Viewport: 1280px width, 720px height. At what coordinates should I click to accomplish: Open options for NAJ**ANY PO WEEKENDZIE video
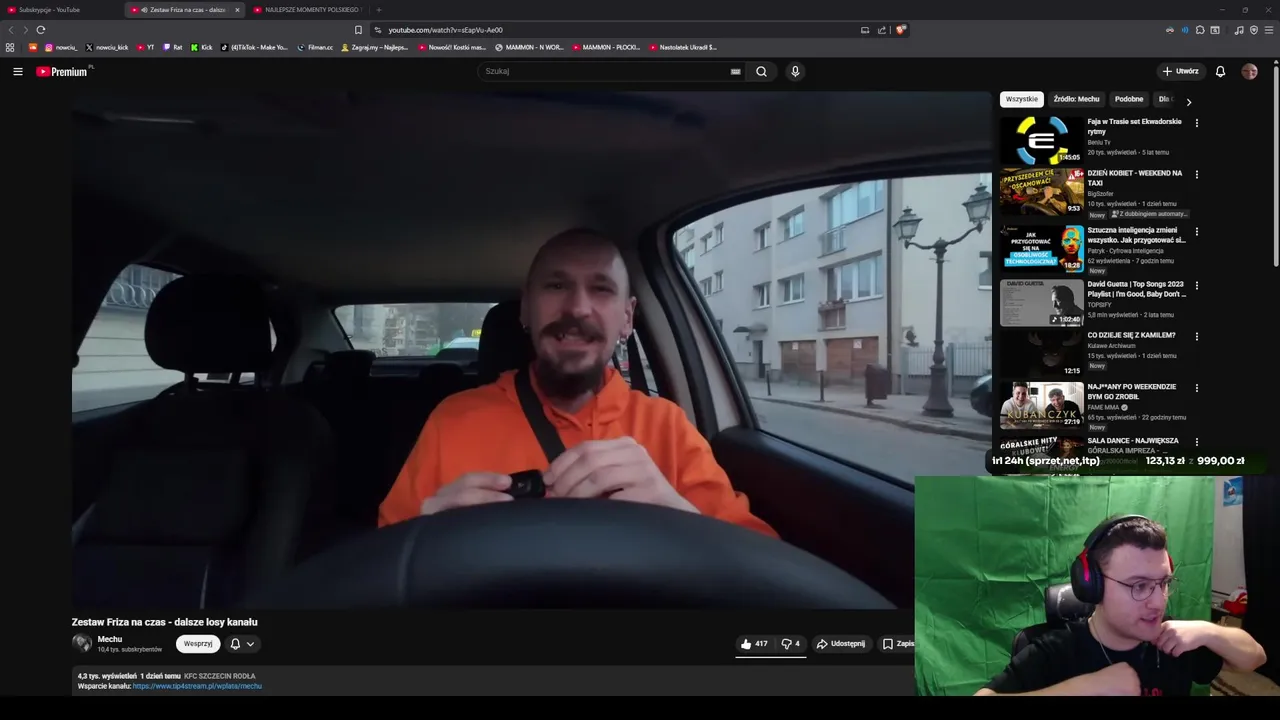point(1197,388)
